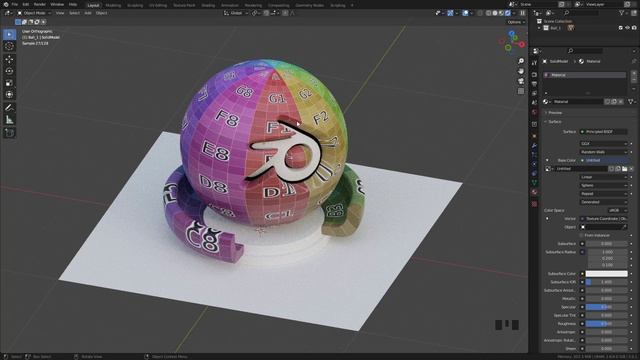Open the Object Data properties tab
This screenshot has height=360, width=640.
534,182
